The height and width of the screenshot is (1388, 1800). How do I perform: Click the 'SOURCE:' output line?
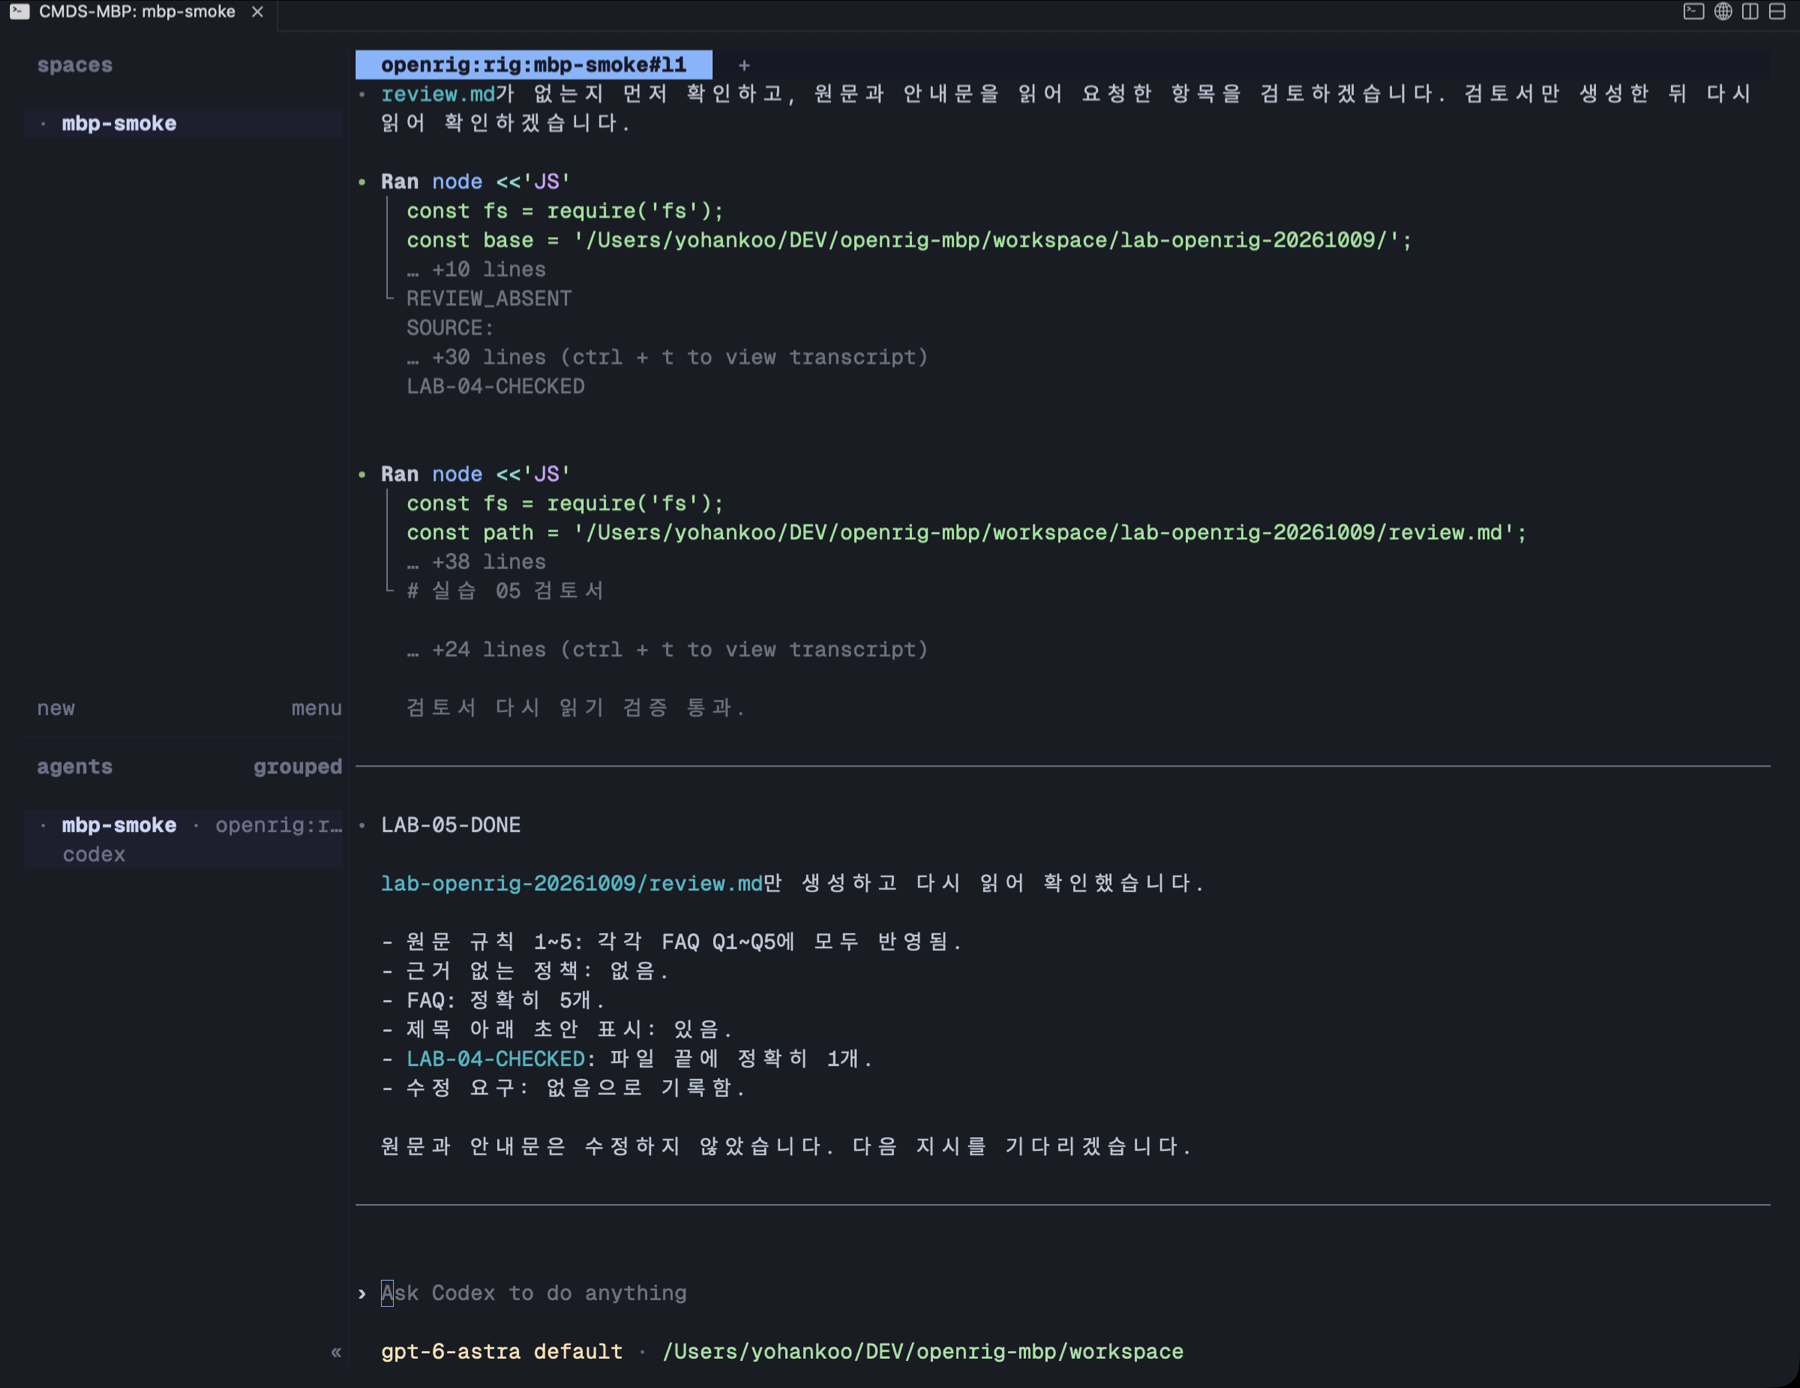[450, 328]
